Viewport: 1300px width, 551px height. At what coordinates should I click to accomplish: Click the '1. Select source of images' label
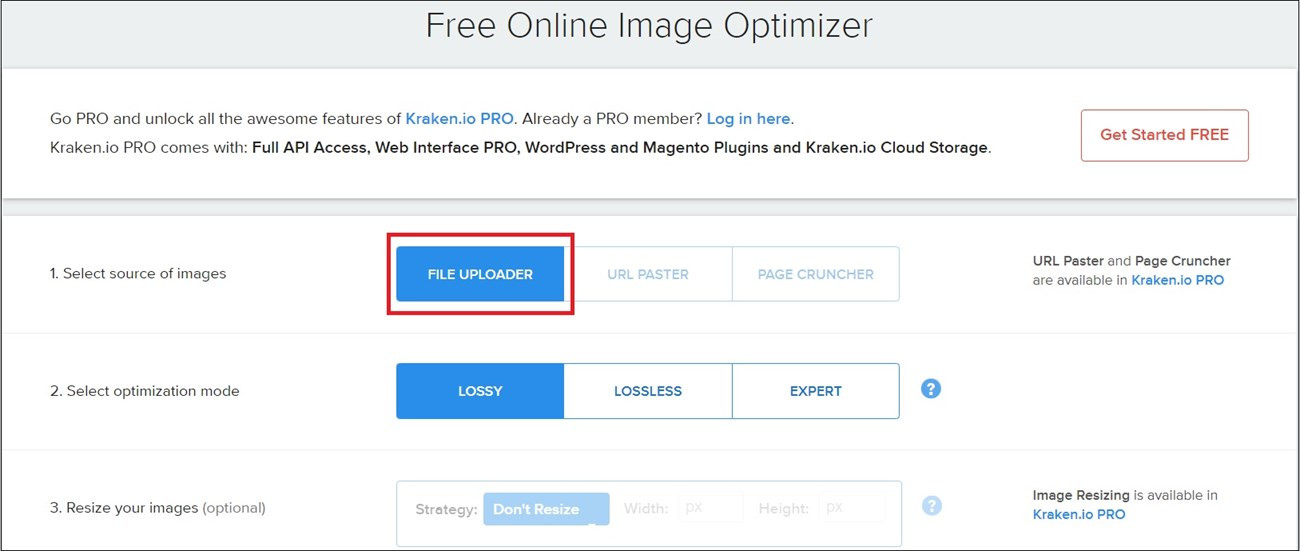138,274
